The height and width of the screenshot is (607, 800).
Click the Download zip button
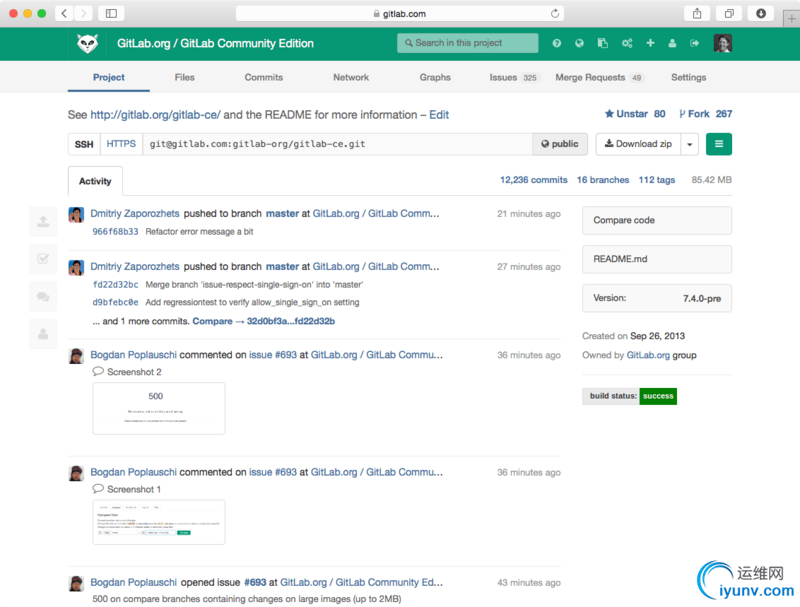click(638, 144)
